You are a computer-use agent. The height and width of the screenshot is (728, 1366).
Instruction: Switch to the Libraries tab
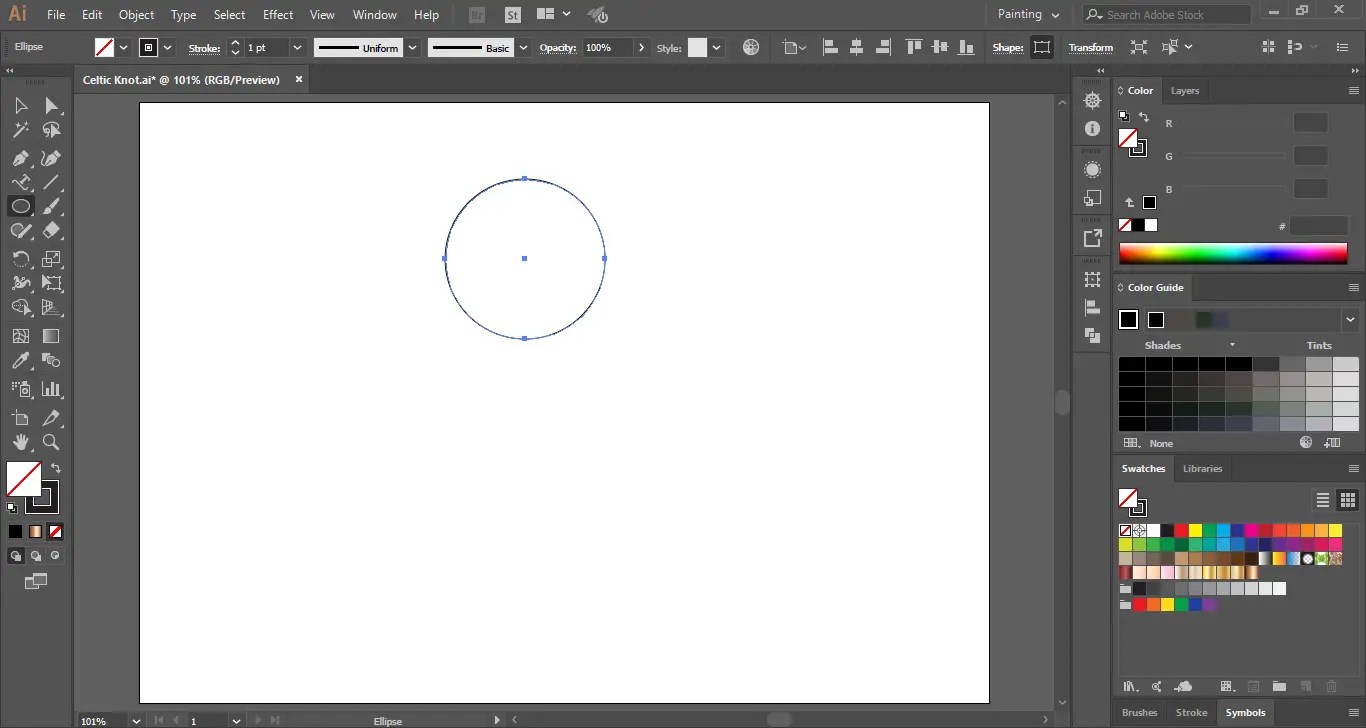1202,468
